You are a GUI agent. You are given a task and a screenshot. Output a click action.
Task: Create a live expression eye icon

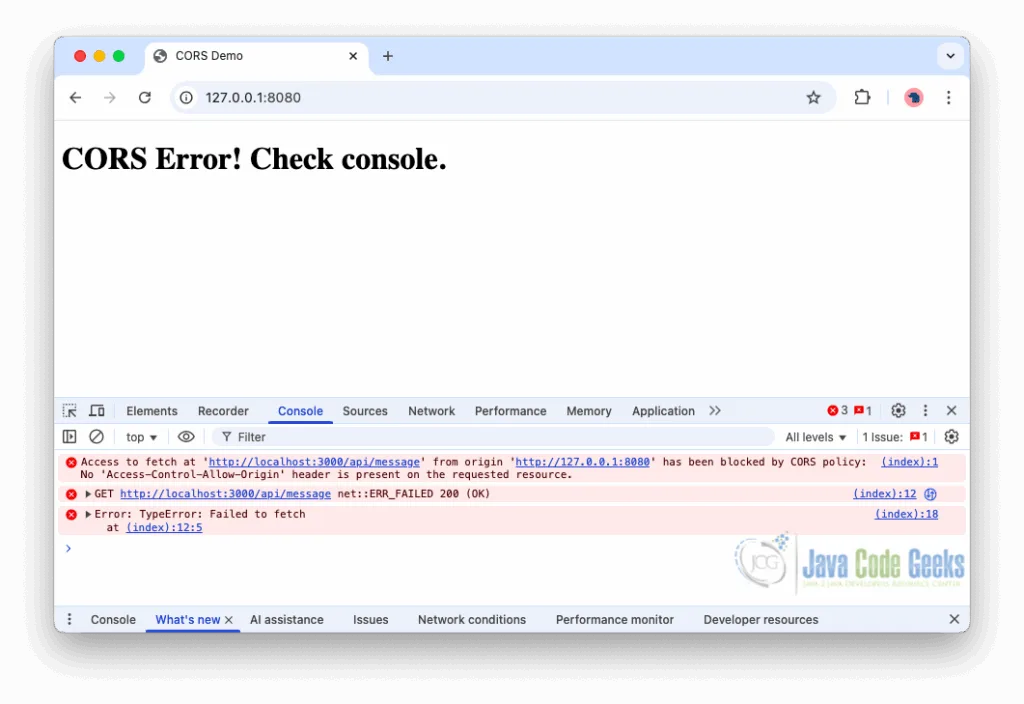pyautogui.click(x=186, y=437)
